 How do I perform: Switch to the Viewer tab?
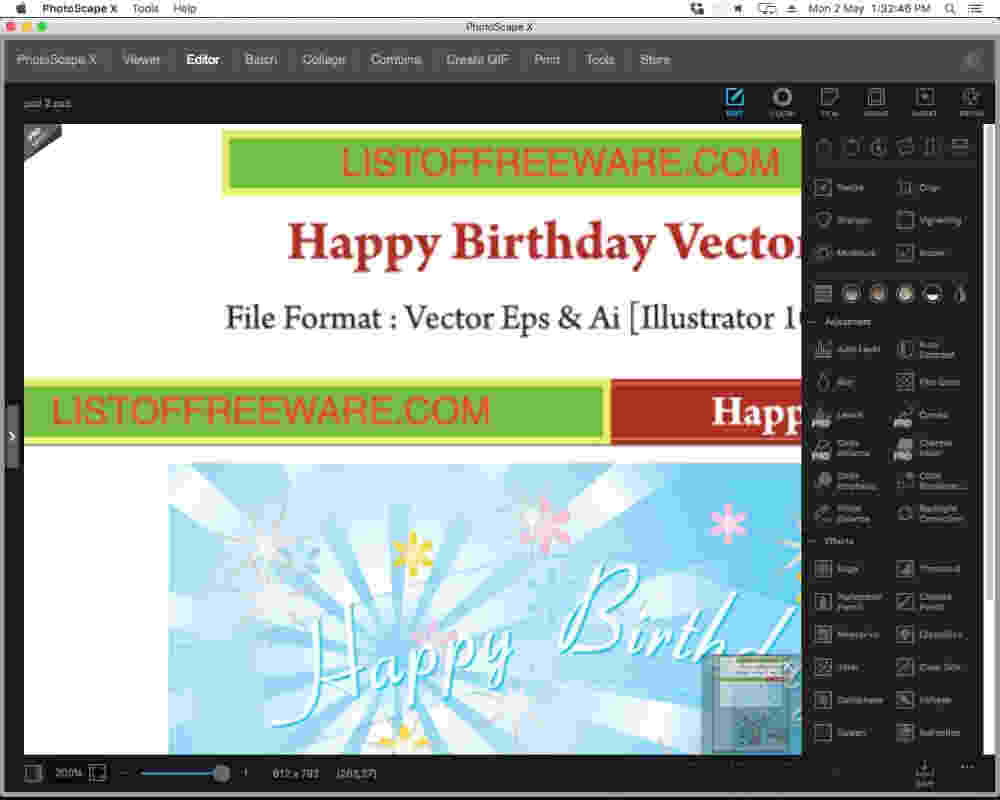[x=142, y=60]
